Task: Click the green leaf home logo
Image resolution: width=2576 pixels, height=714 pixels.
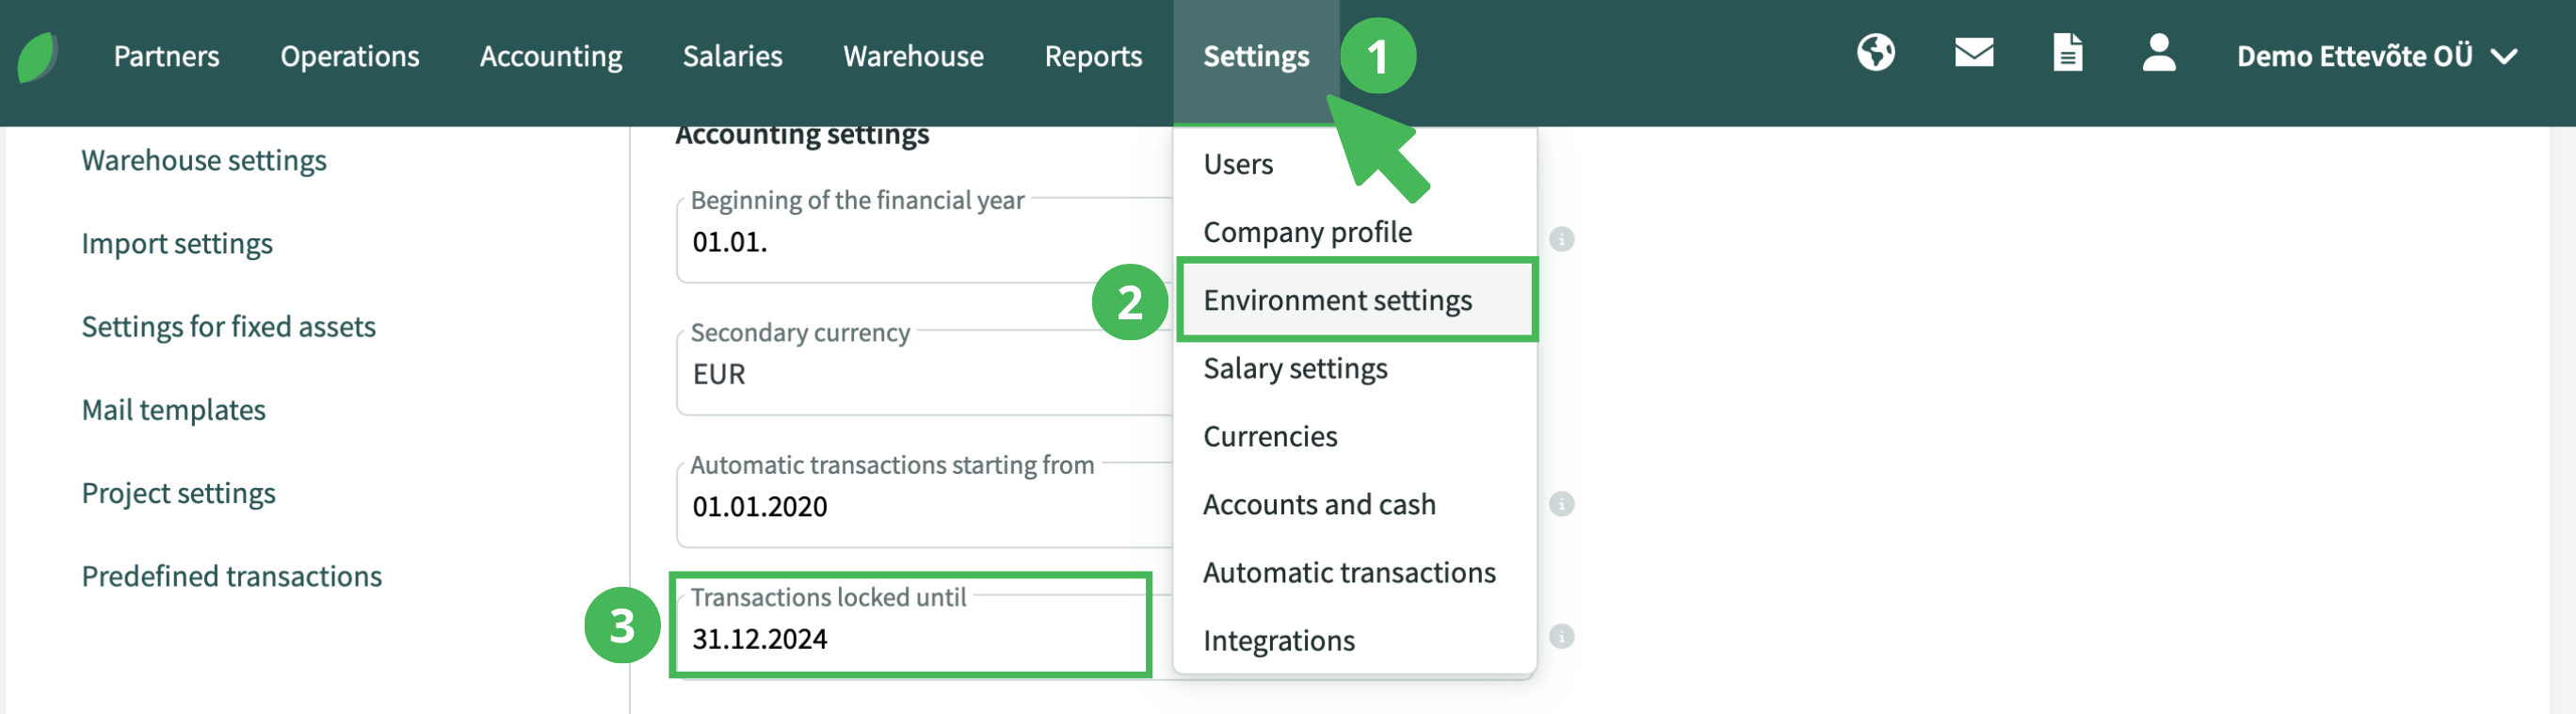Action: pyautogui.click(x=38, y=57)
